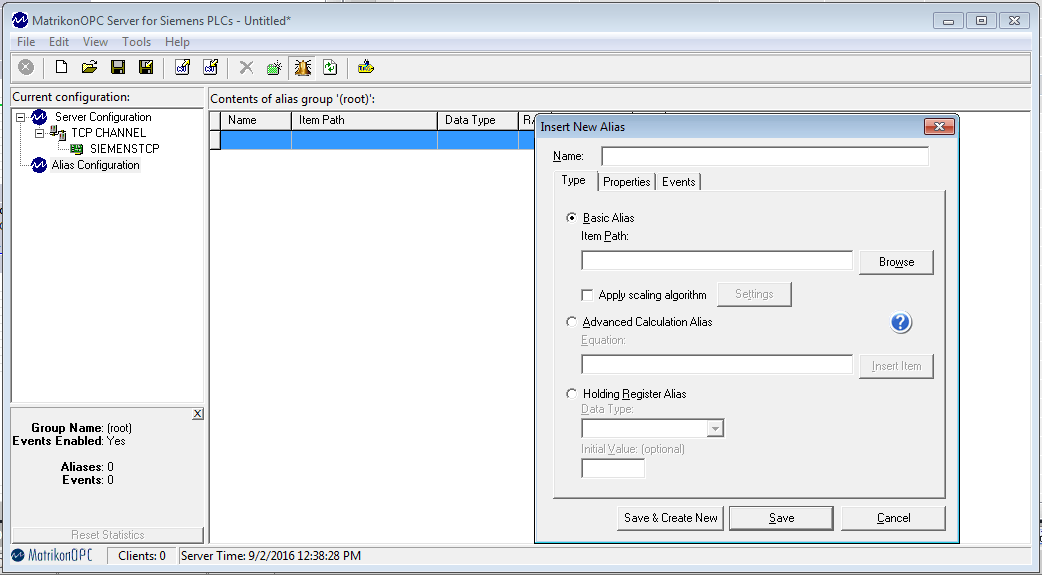Enable the Apply scaling algorithm checkbox
Image resolution: width=1042 pixels, height=575 pixels.
tap(587, 294)
